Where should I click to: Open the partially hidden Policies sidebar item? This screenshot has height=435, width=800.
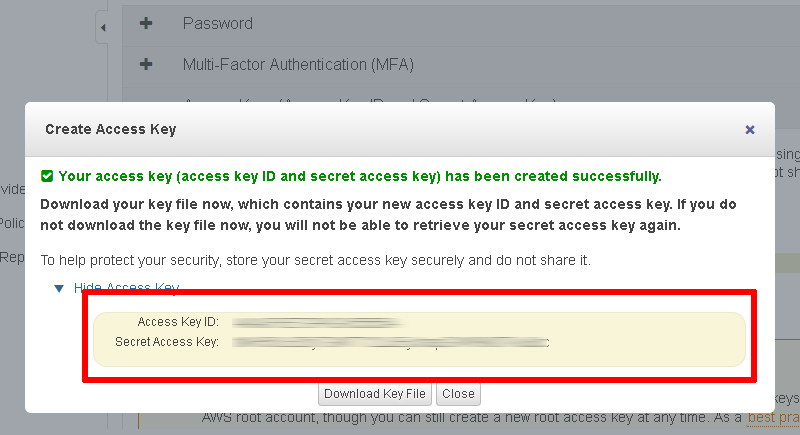coord(12,223)
